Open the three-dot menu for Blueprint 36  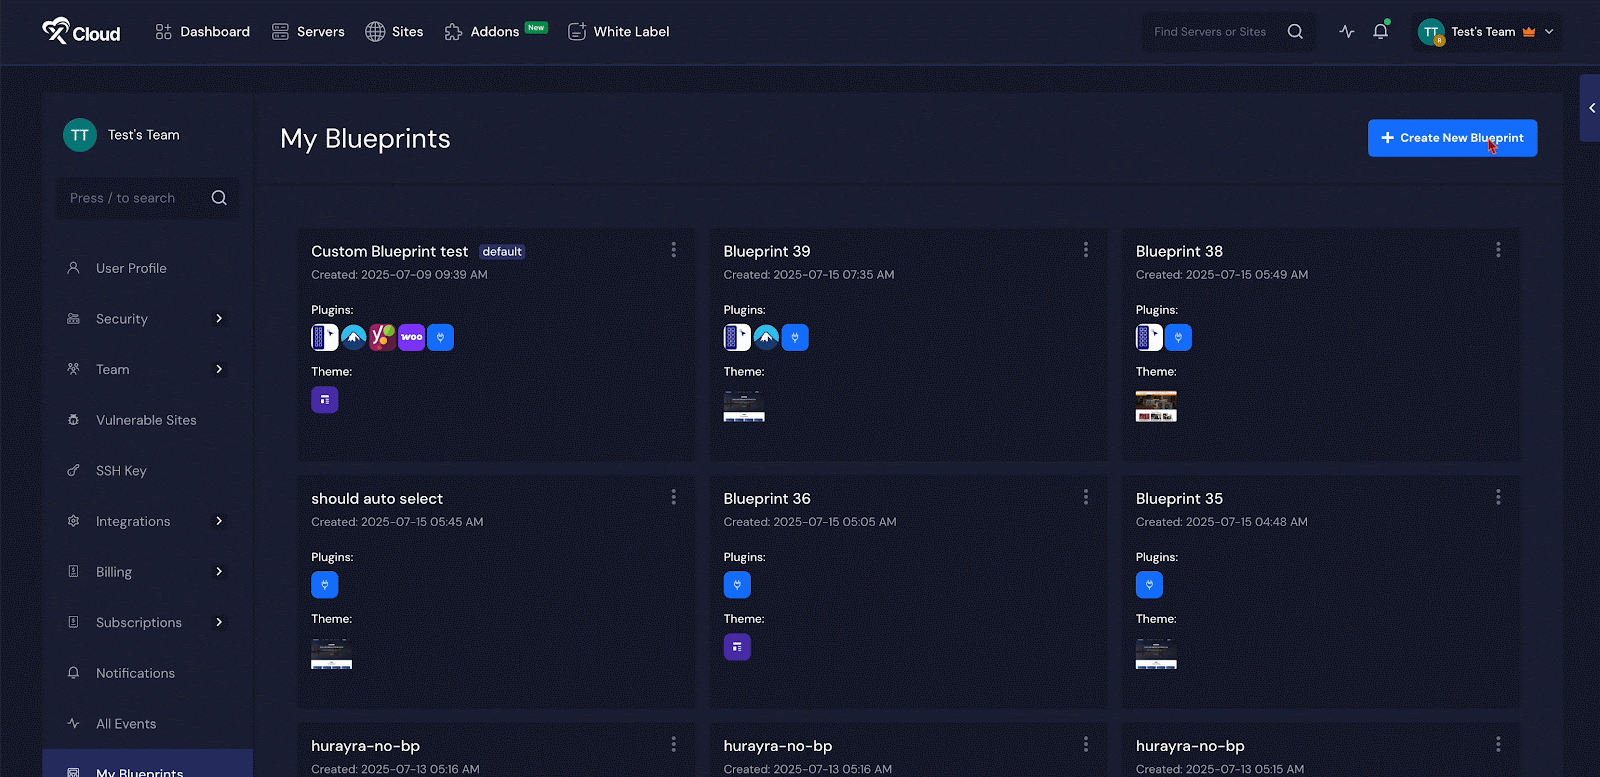click(x=1086, y=497)
